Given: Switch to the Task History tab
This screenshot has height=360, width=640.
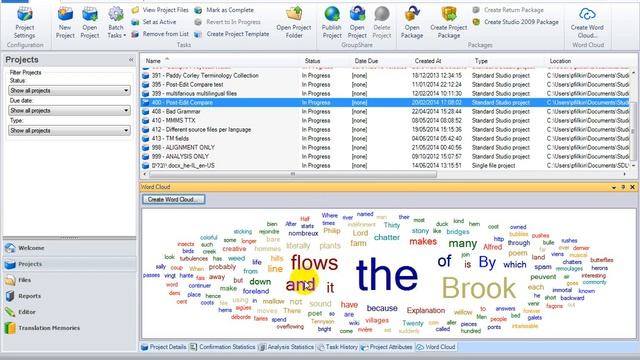Looking at the screenshot, I should tap(337, 347).
